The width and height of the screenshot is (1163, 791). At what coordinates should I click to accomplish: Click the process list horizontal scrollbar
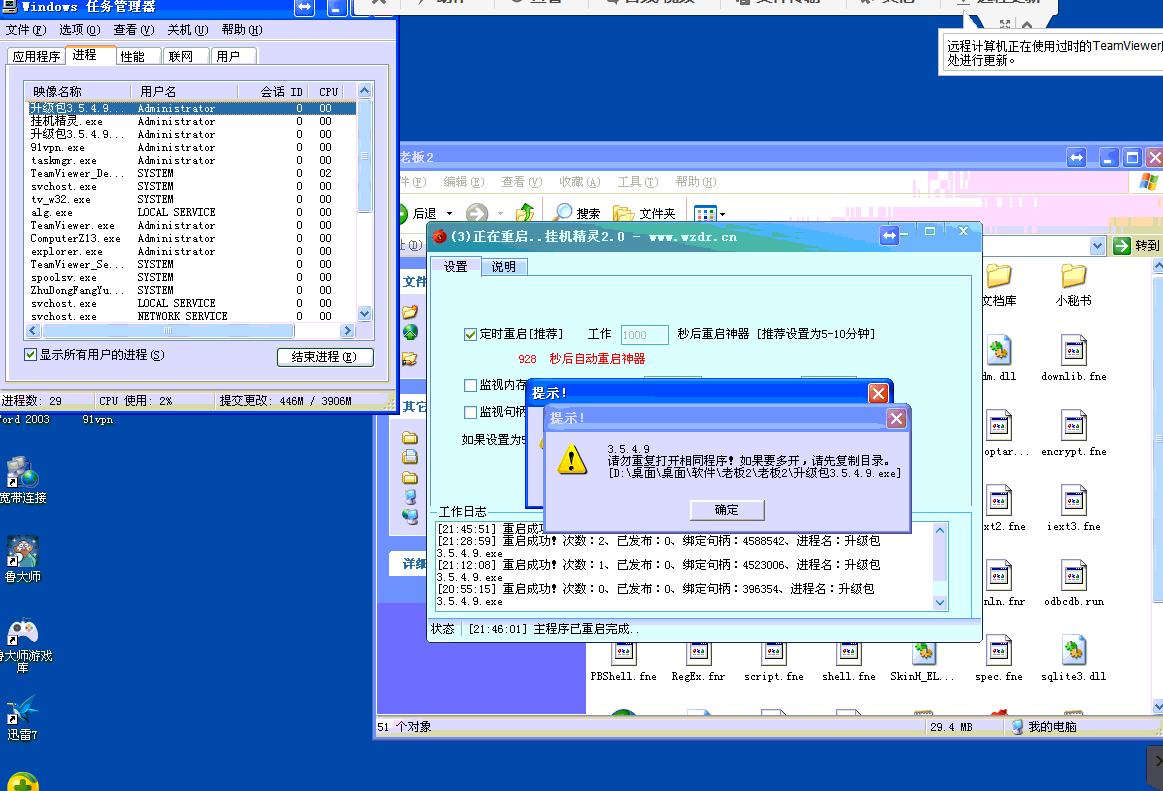pyautogui.click(x=190, y=330)
